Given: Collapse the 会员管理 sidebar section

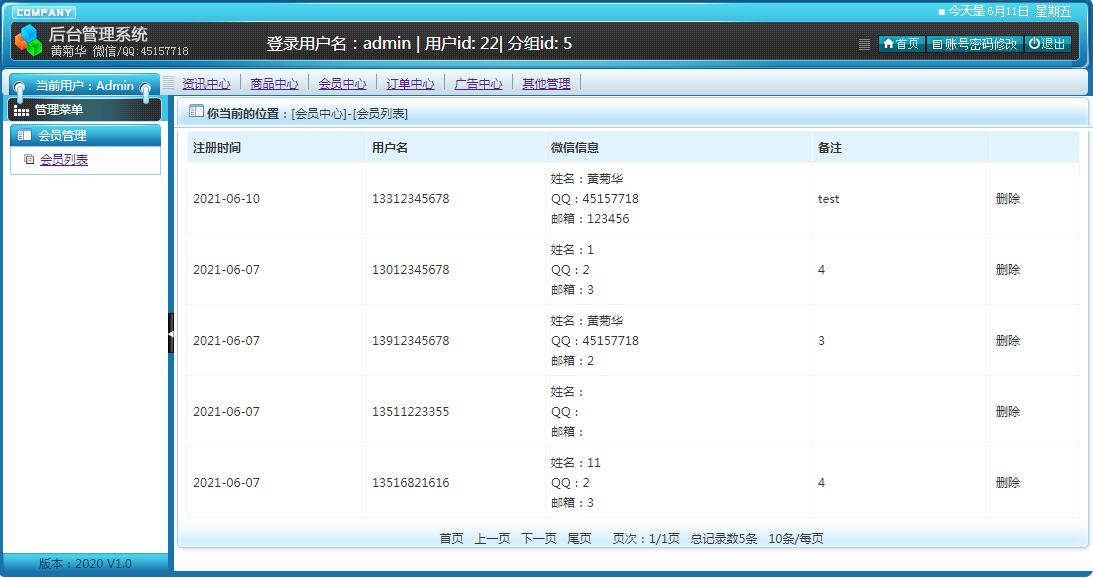Looking at the screenshot, I should [85, 135].
